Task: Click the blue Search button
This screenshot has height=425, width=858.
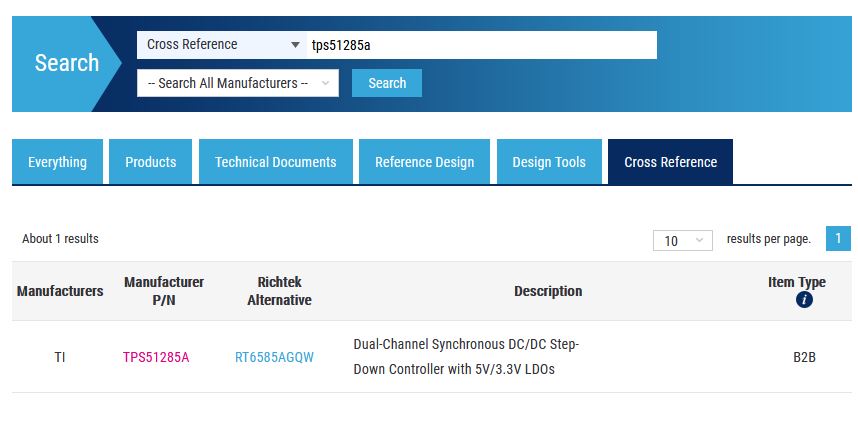Action: pyautogui.click(x=387, y=83)
